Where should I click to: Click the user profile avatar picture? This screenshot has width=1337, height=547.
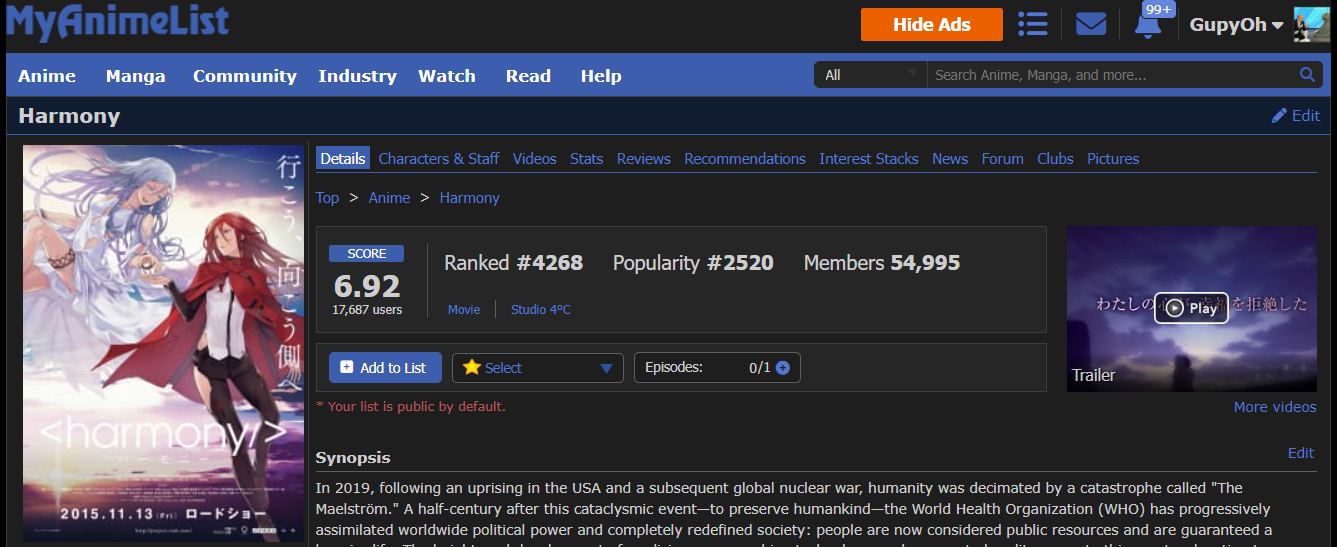click(x=1311, y=25)
